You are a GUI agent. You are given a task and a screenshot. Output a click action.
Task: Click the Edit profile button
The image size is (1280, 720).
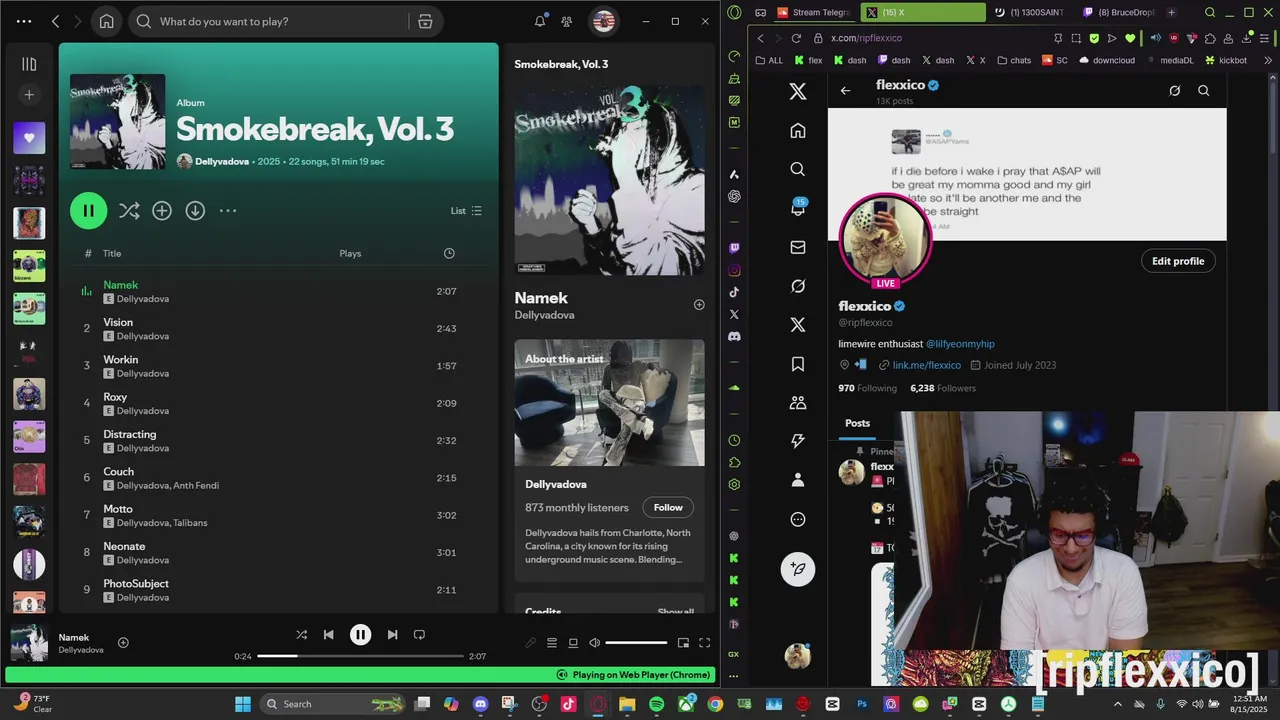1178,261
